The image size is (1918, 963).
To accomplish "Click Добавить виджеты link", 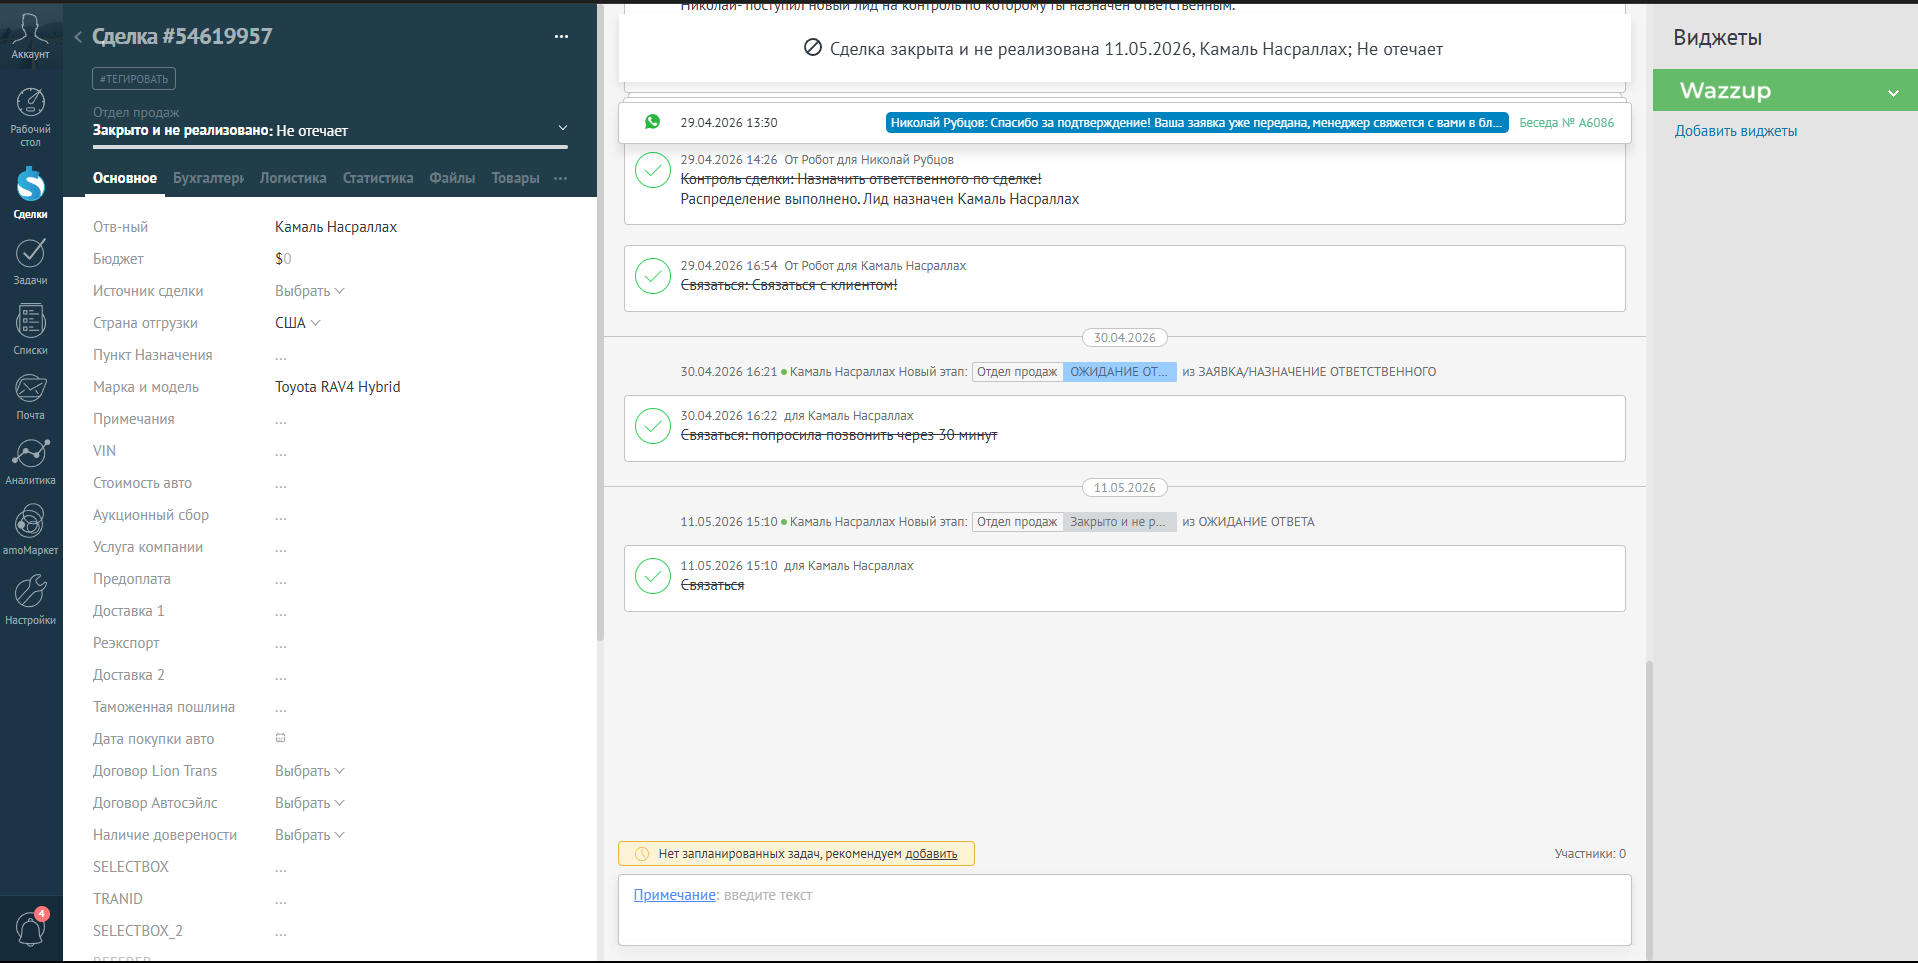I will (x=1736, y=131).
